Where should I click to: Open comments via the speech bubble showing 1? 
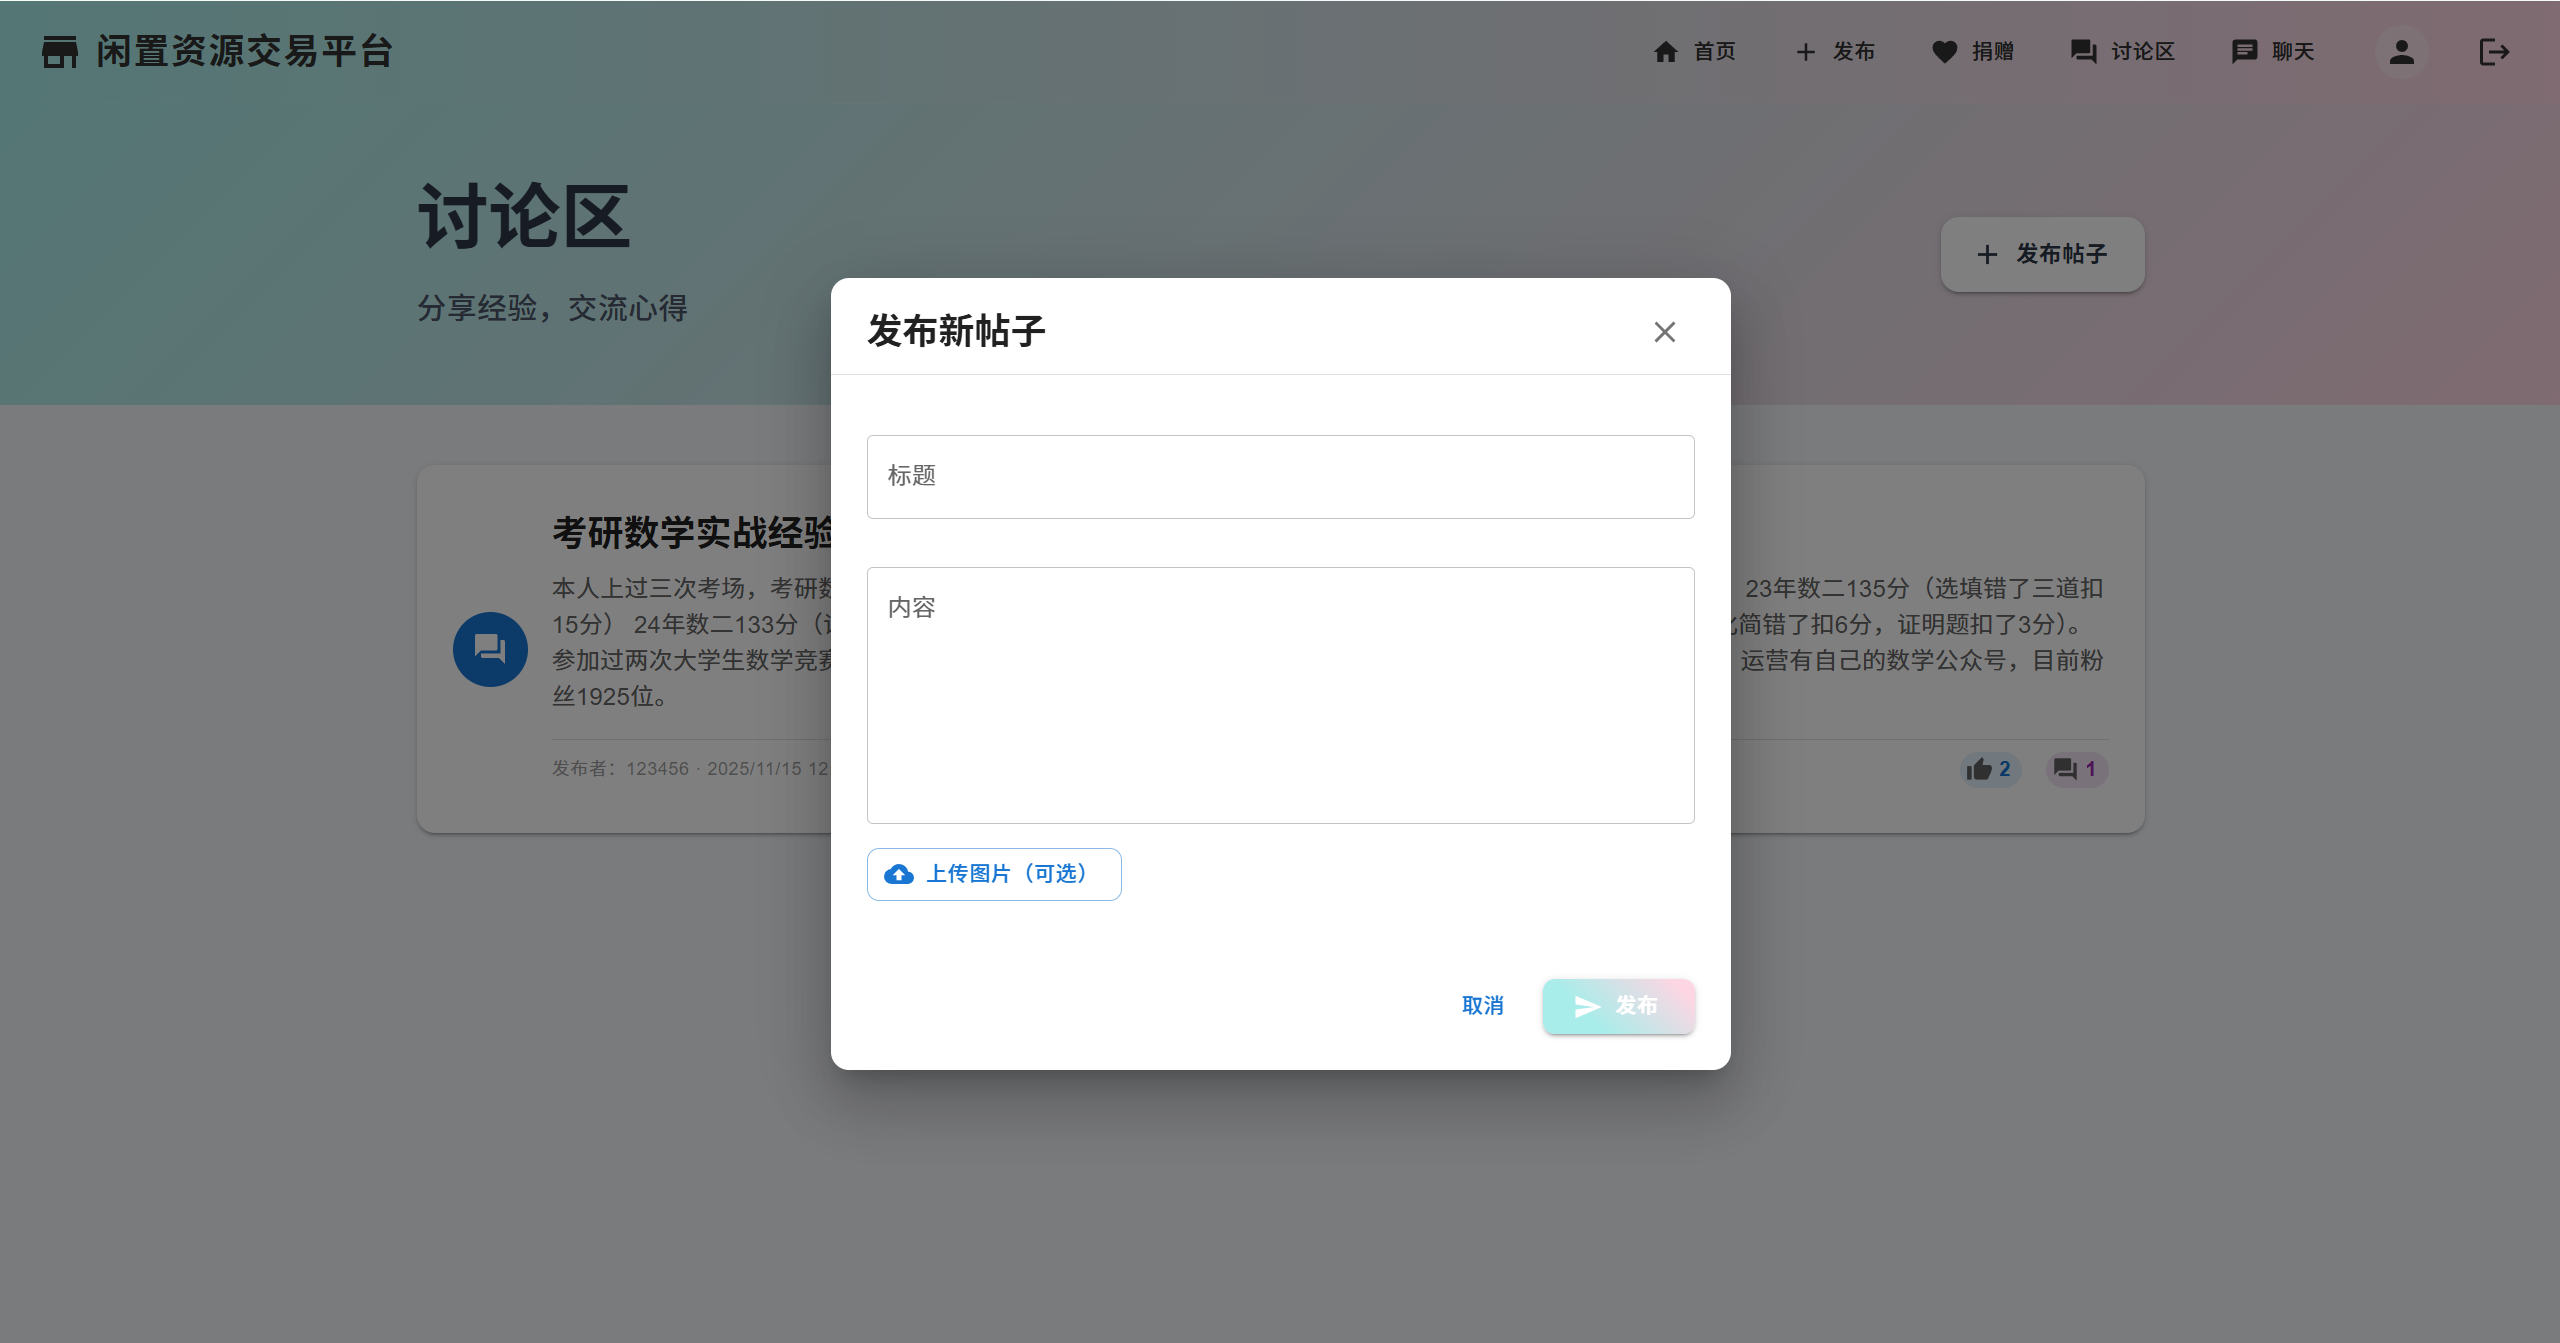tap(2066, 769)
